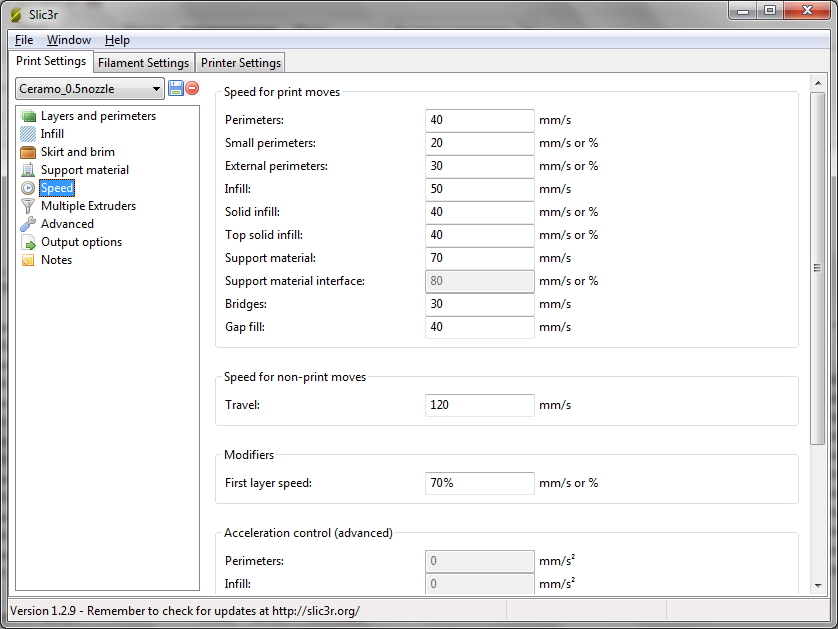Select the Output options icon

[x=28, y=242]
